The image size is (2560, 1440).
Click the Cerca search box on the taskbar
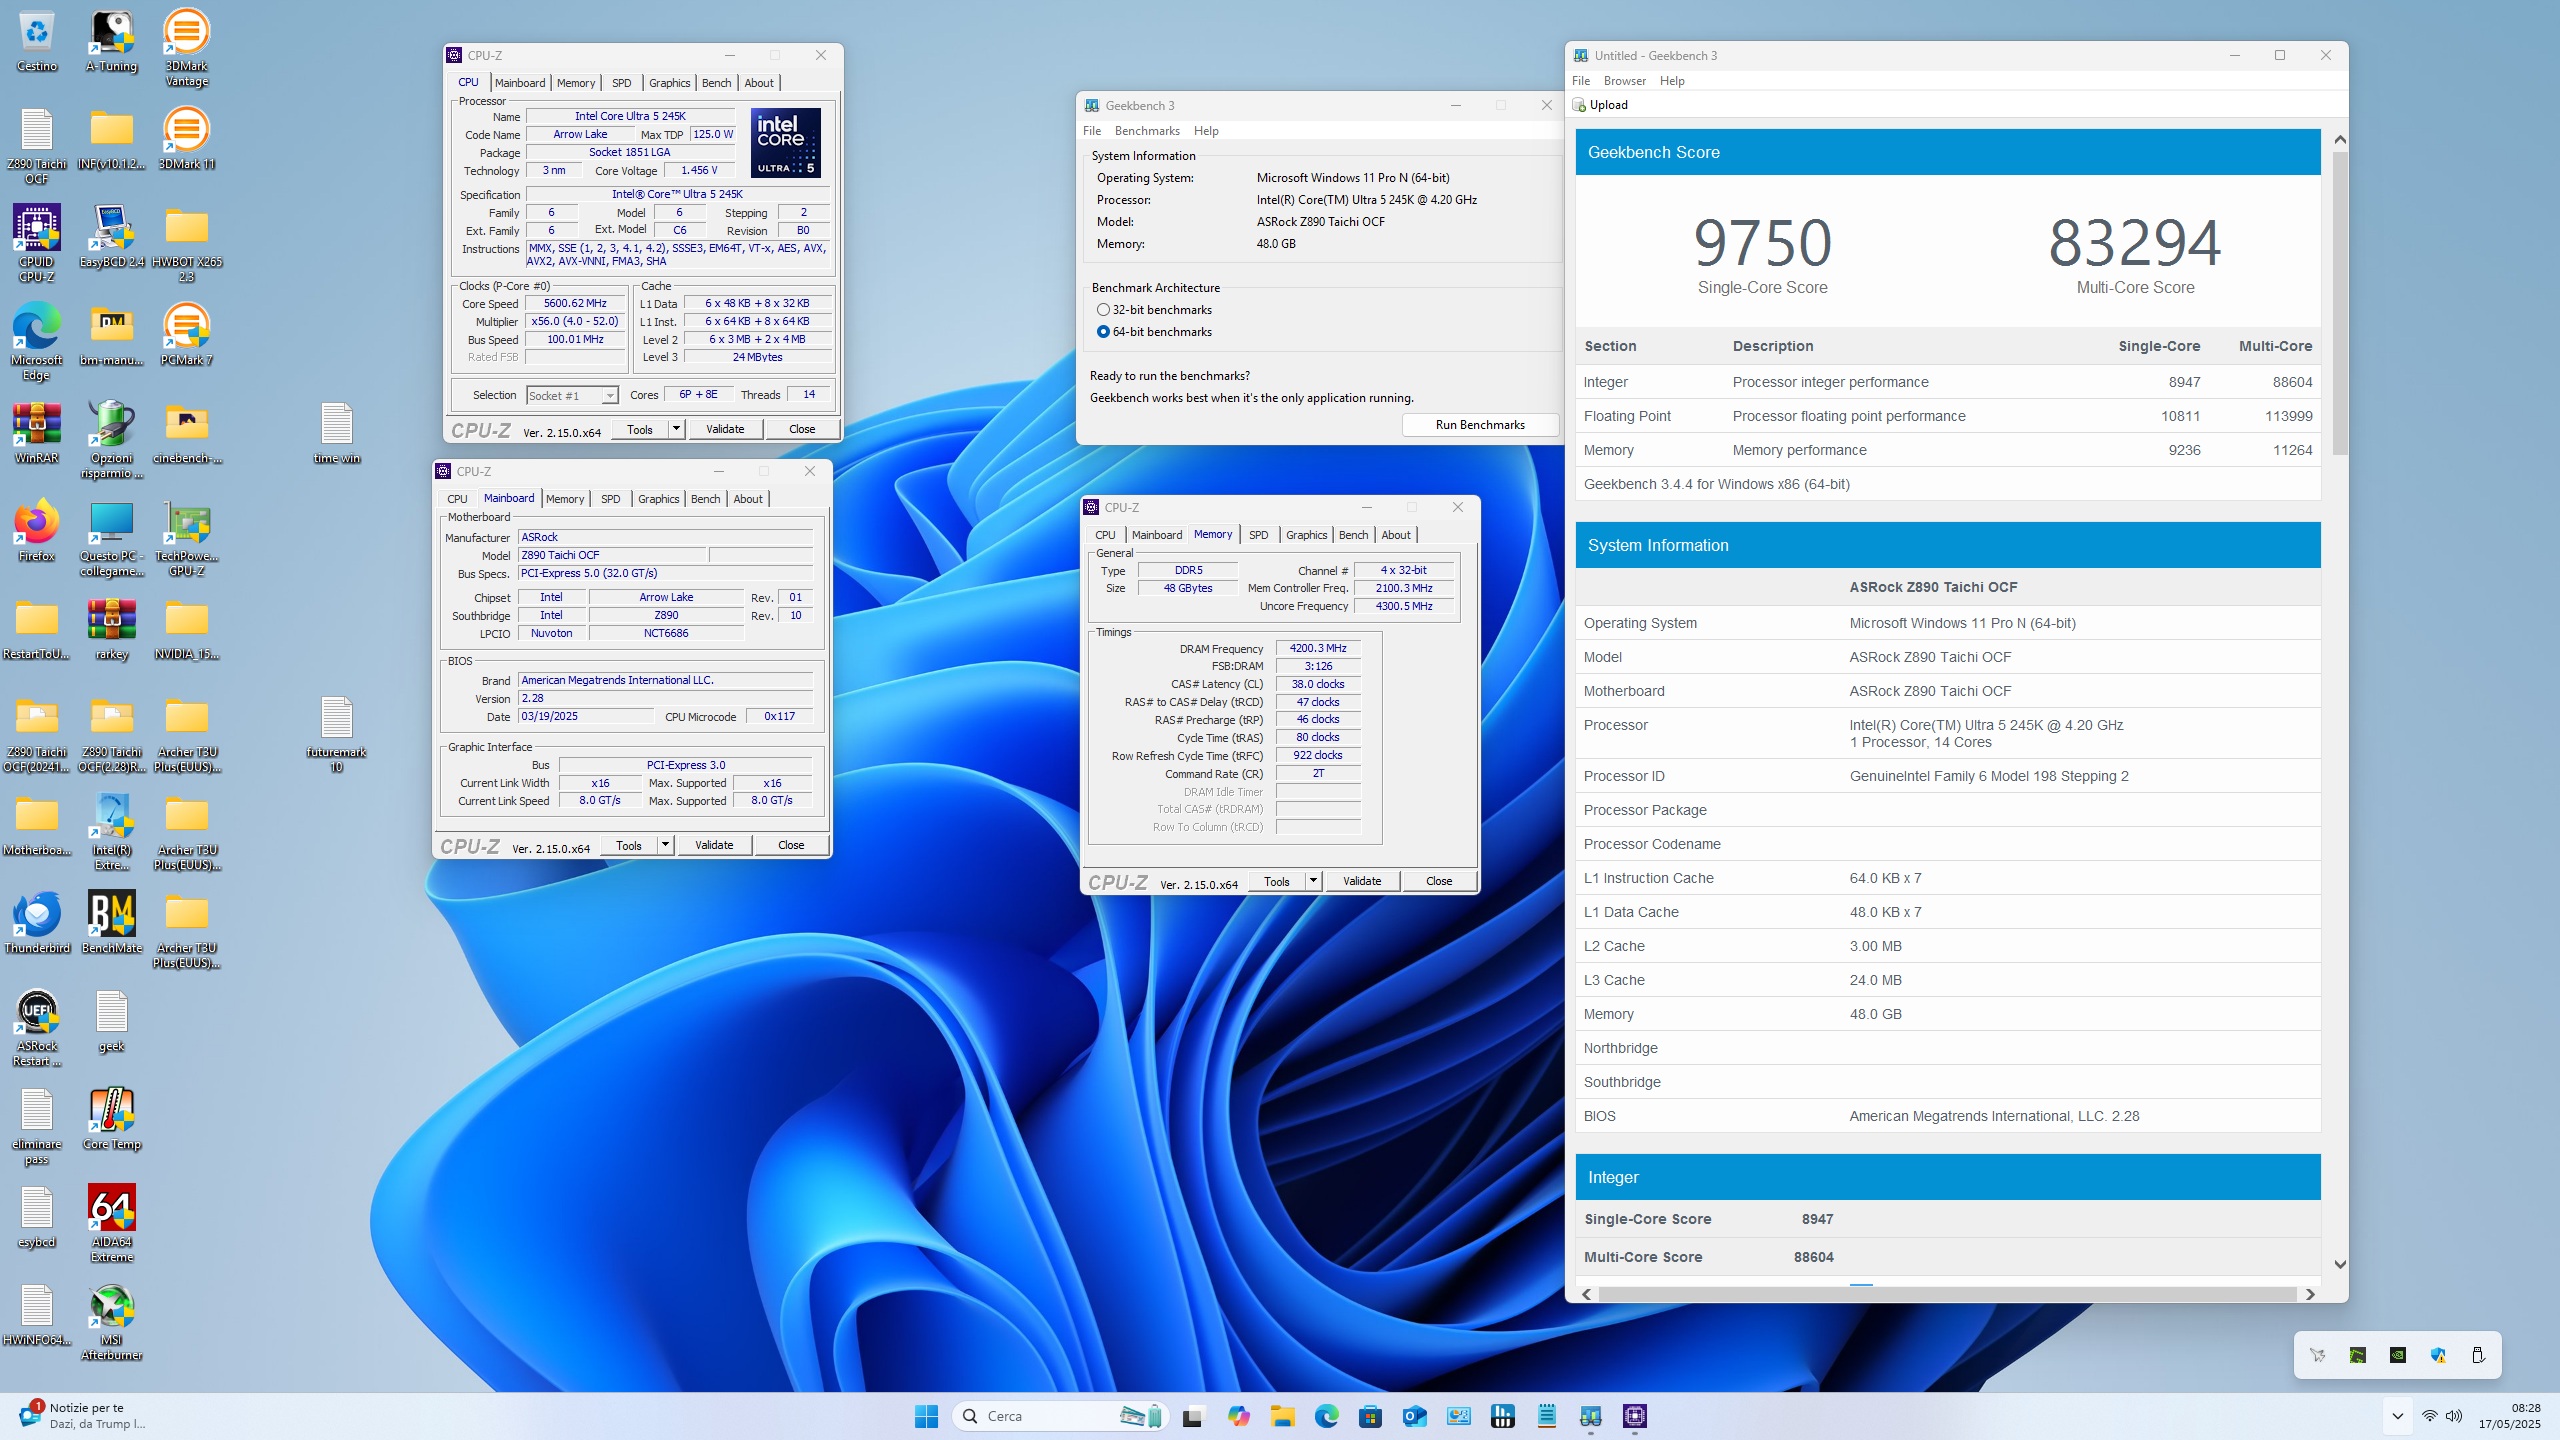point(1060,1416)
